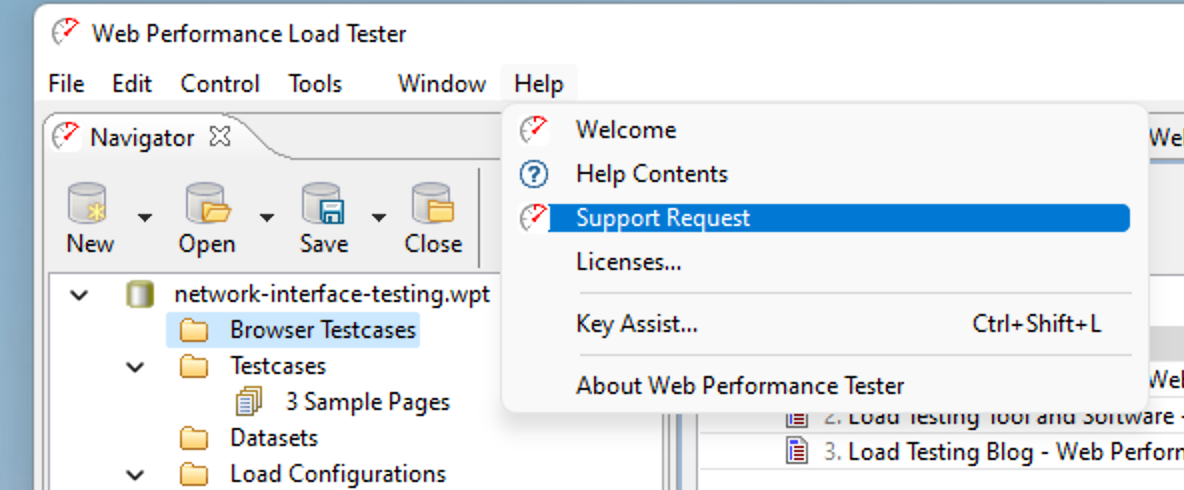Open the Tools menu
The image size is (1184, 490).
(x=315, y=83)
